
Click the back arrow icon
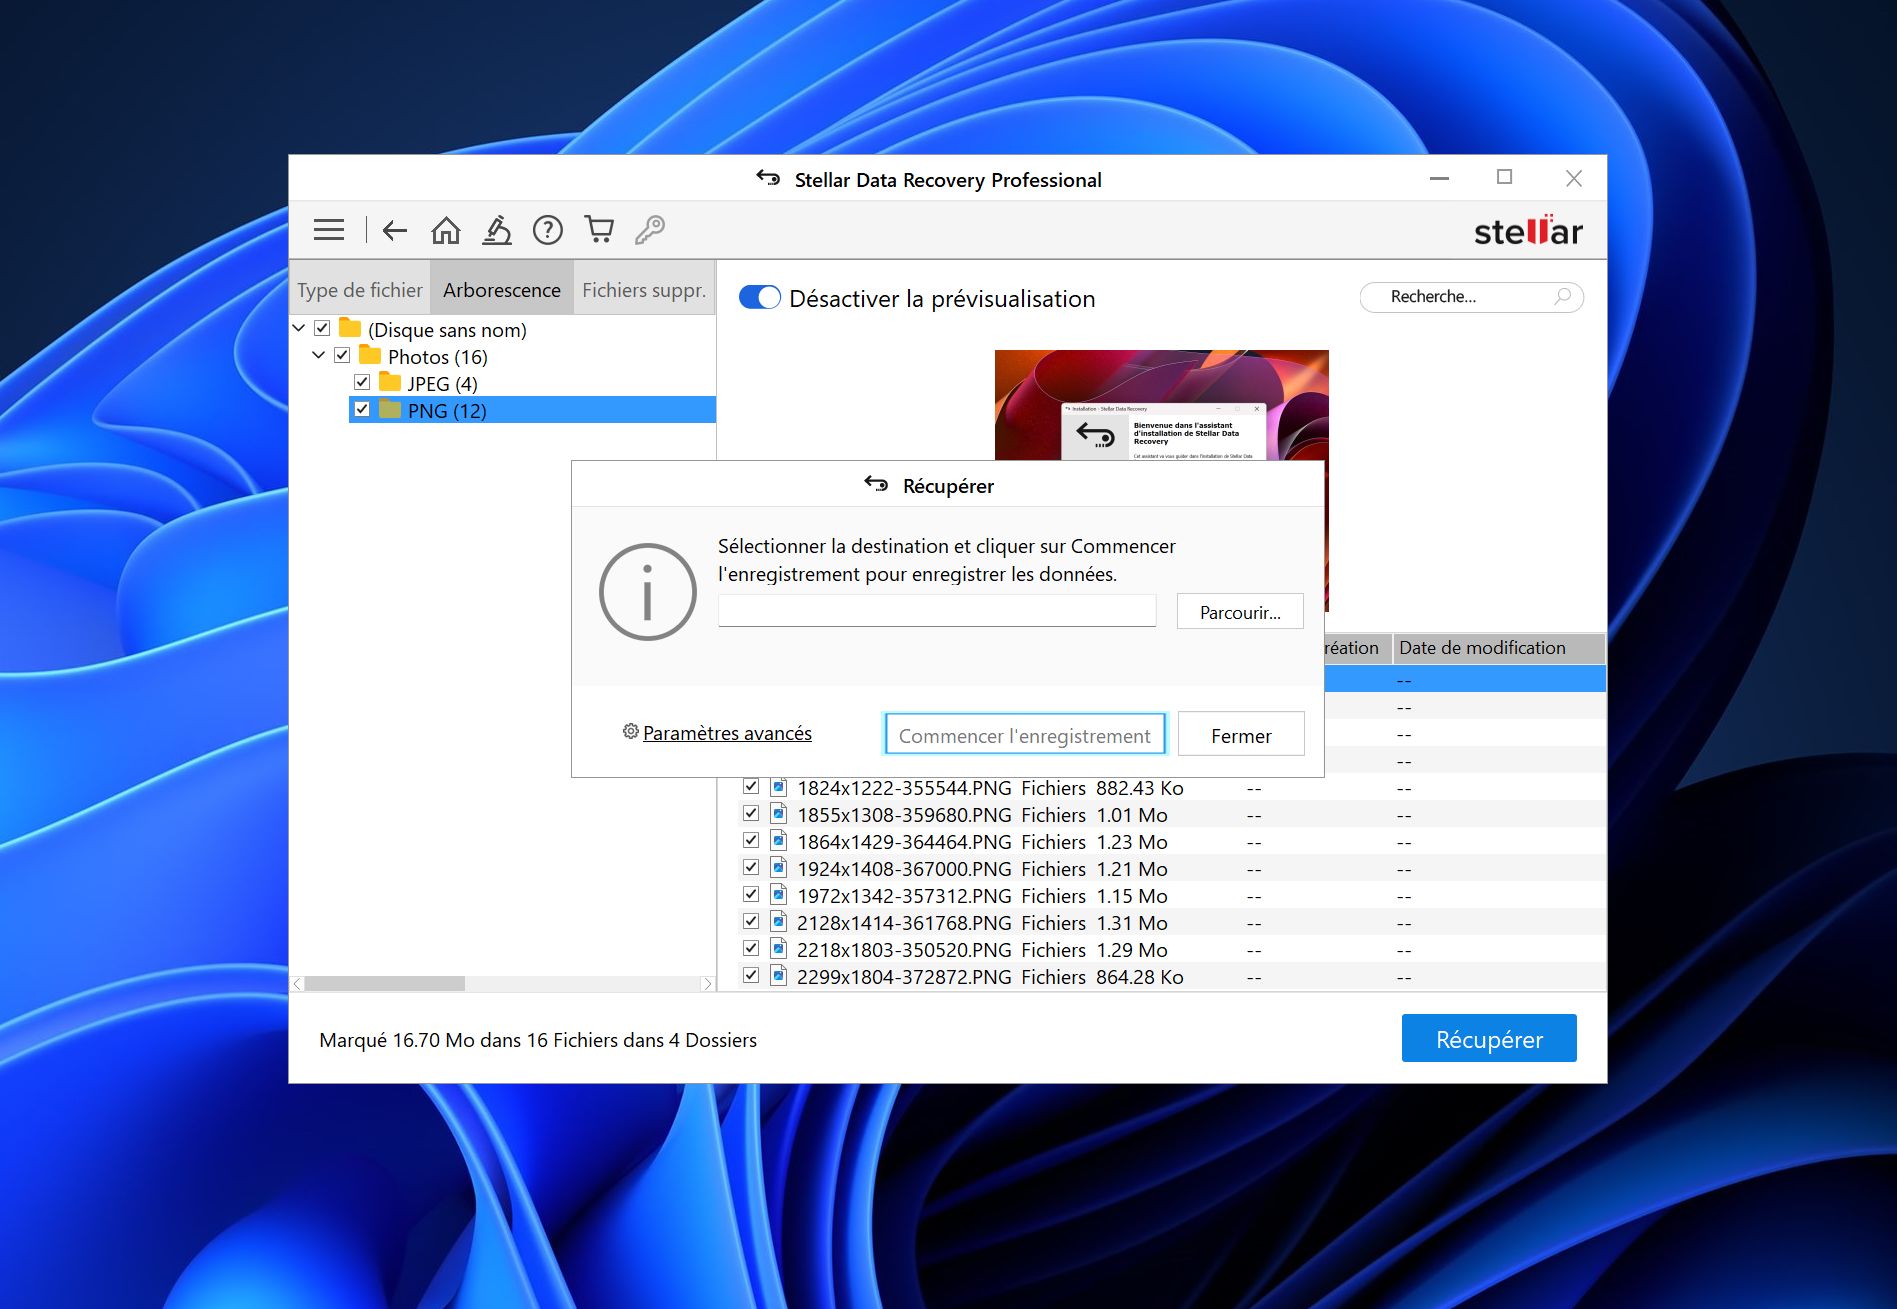(395, 230)
